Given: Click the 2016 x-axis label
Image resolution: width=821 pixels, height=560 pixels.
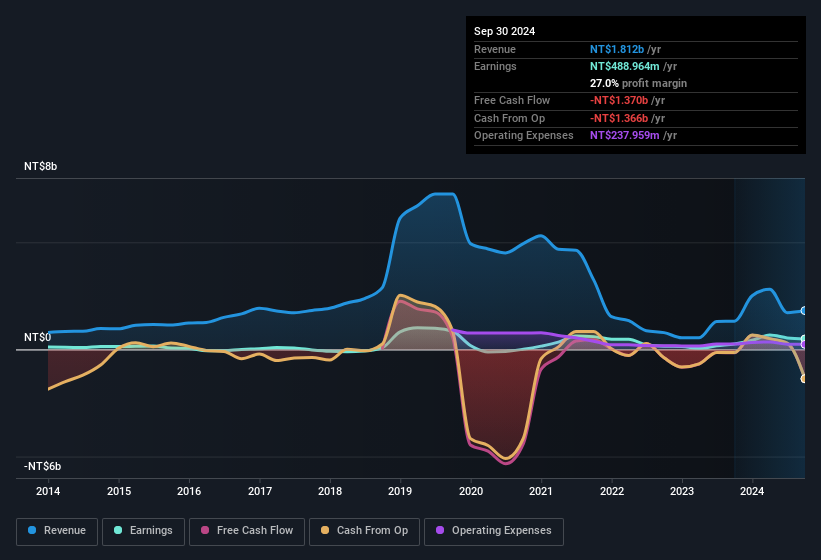Looking at the screenshot, I should coord(189,491).
